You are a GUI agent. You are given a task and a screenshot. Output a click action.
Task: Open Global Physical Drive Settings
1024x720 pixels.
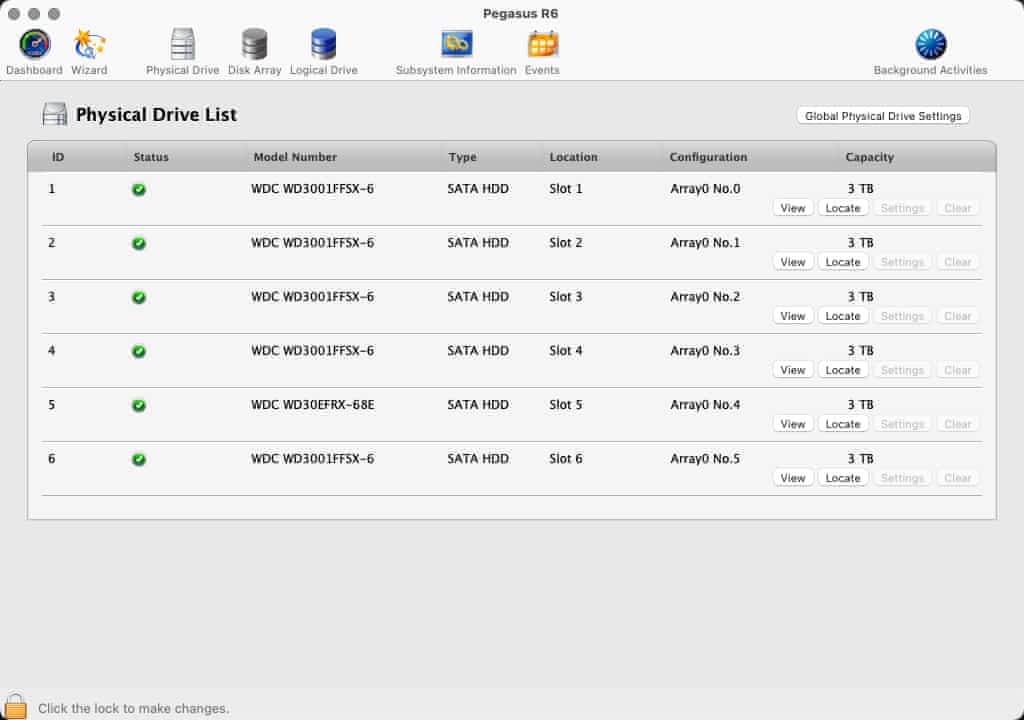point(883,116)
